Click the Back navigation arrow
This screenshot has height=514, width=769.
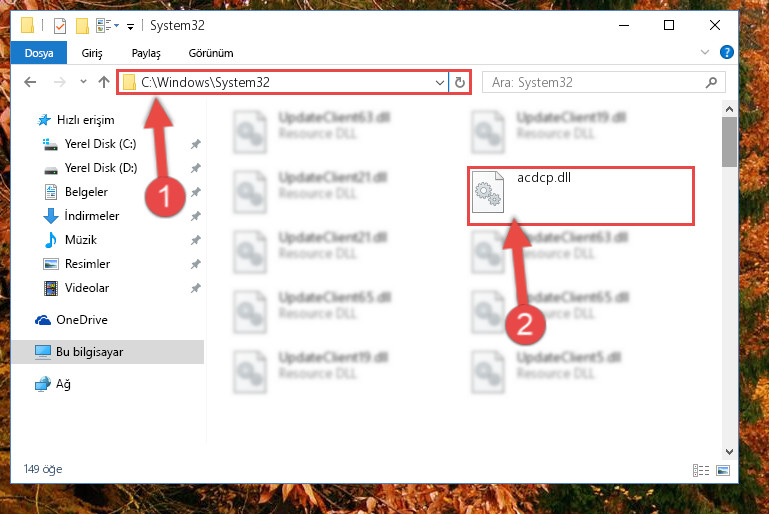click(30, 82)
